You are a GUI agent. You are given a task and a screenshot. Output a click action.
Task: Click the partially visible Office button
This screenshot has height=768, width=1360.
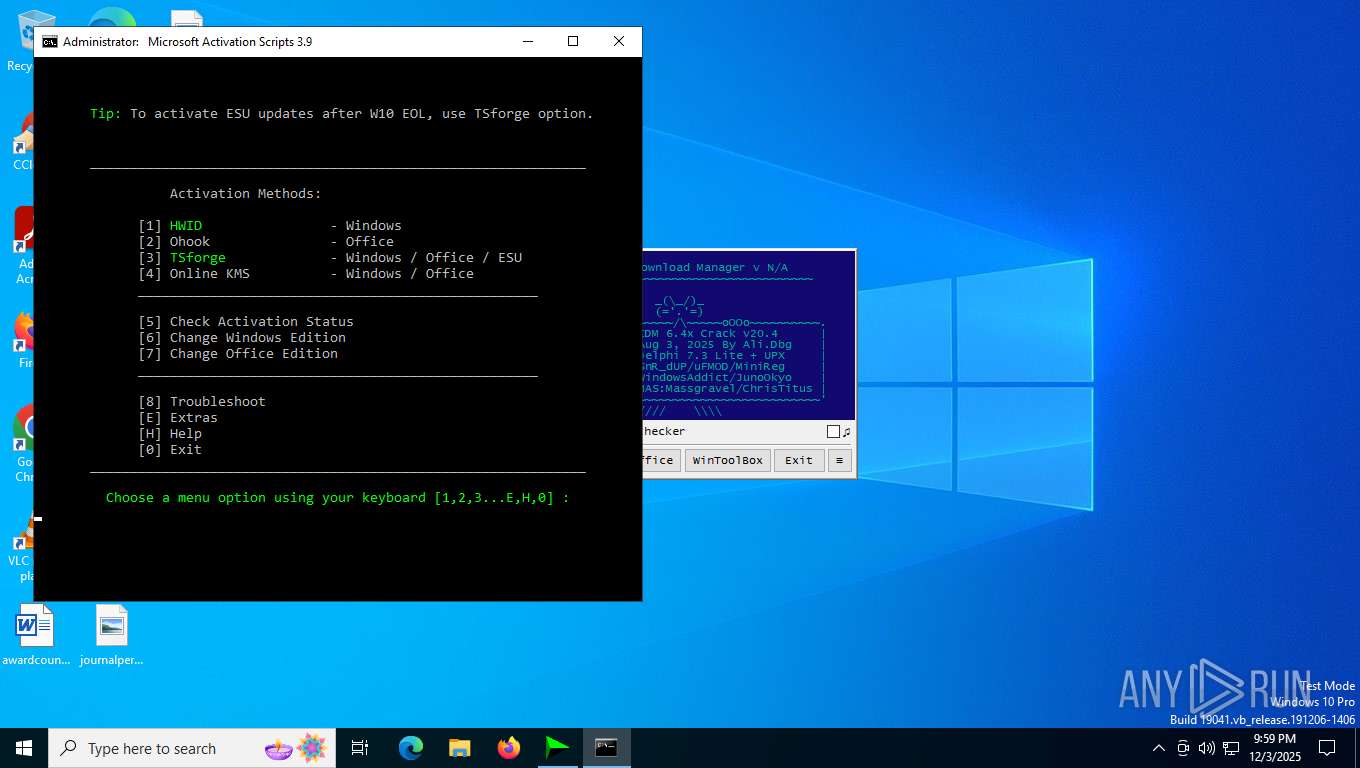pos(661,460)
